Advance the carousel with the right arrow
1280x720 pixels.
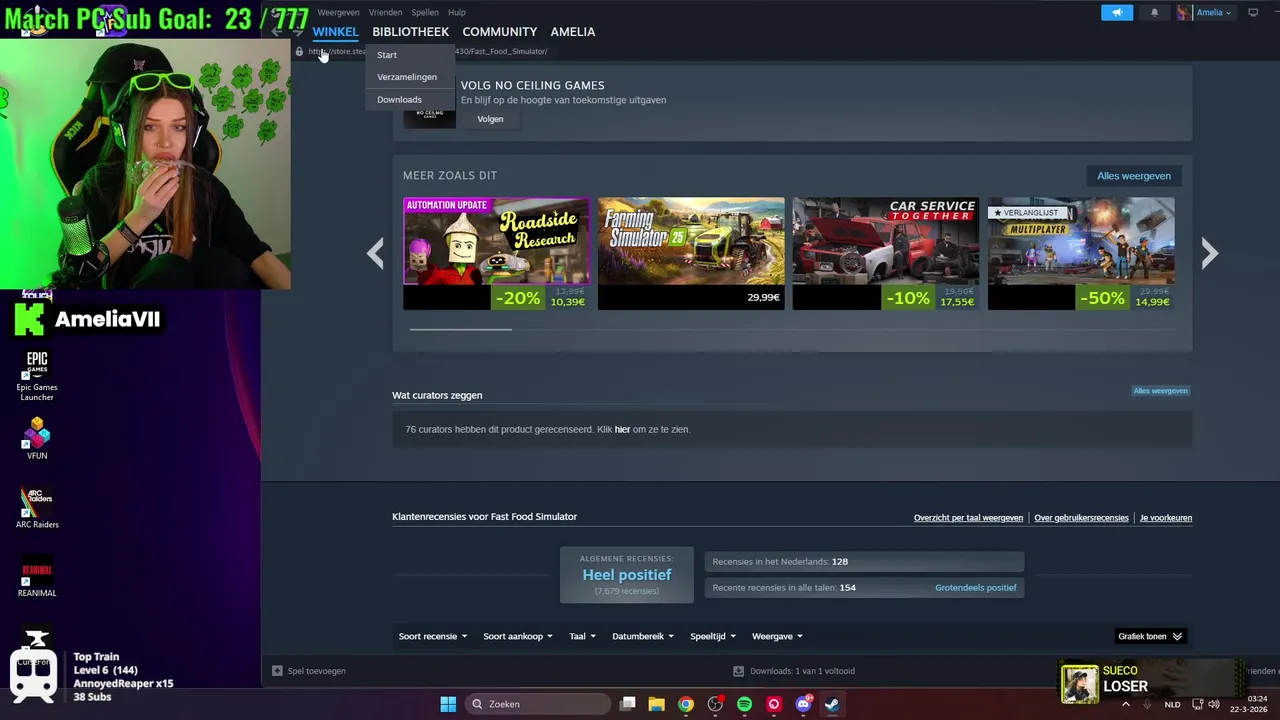(1209, 253)
